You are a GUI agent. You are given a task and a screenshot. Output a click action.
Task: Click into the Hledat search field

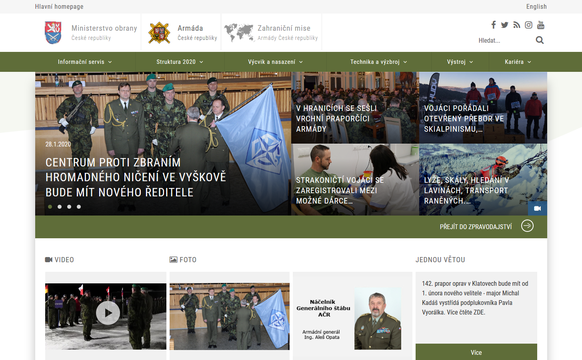point(505,40)
